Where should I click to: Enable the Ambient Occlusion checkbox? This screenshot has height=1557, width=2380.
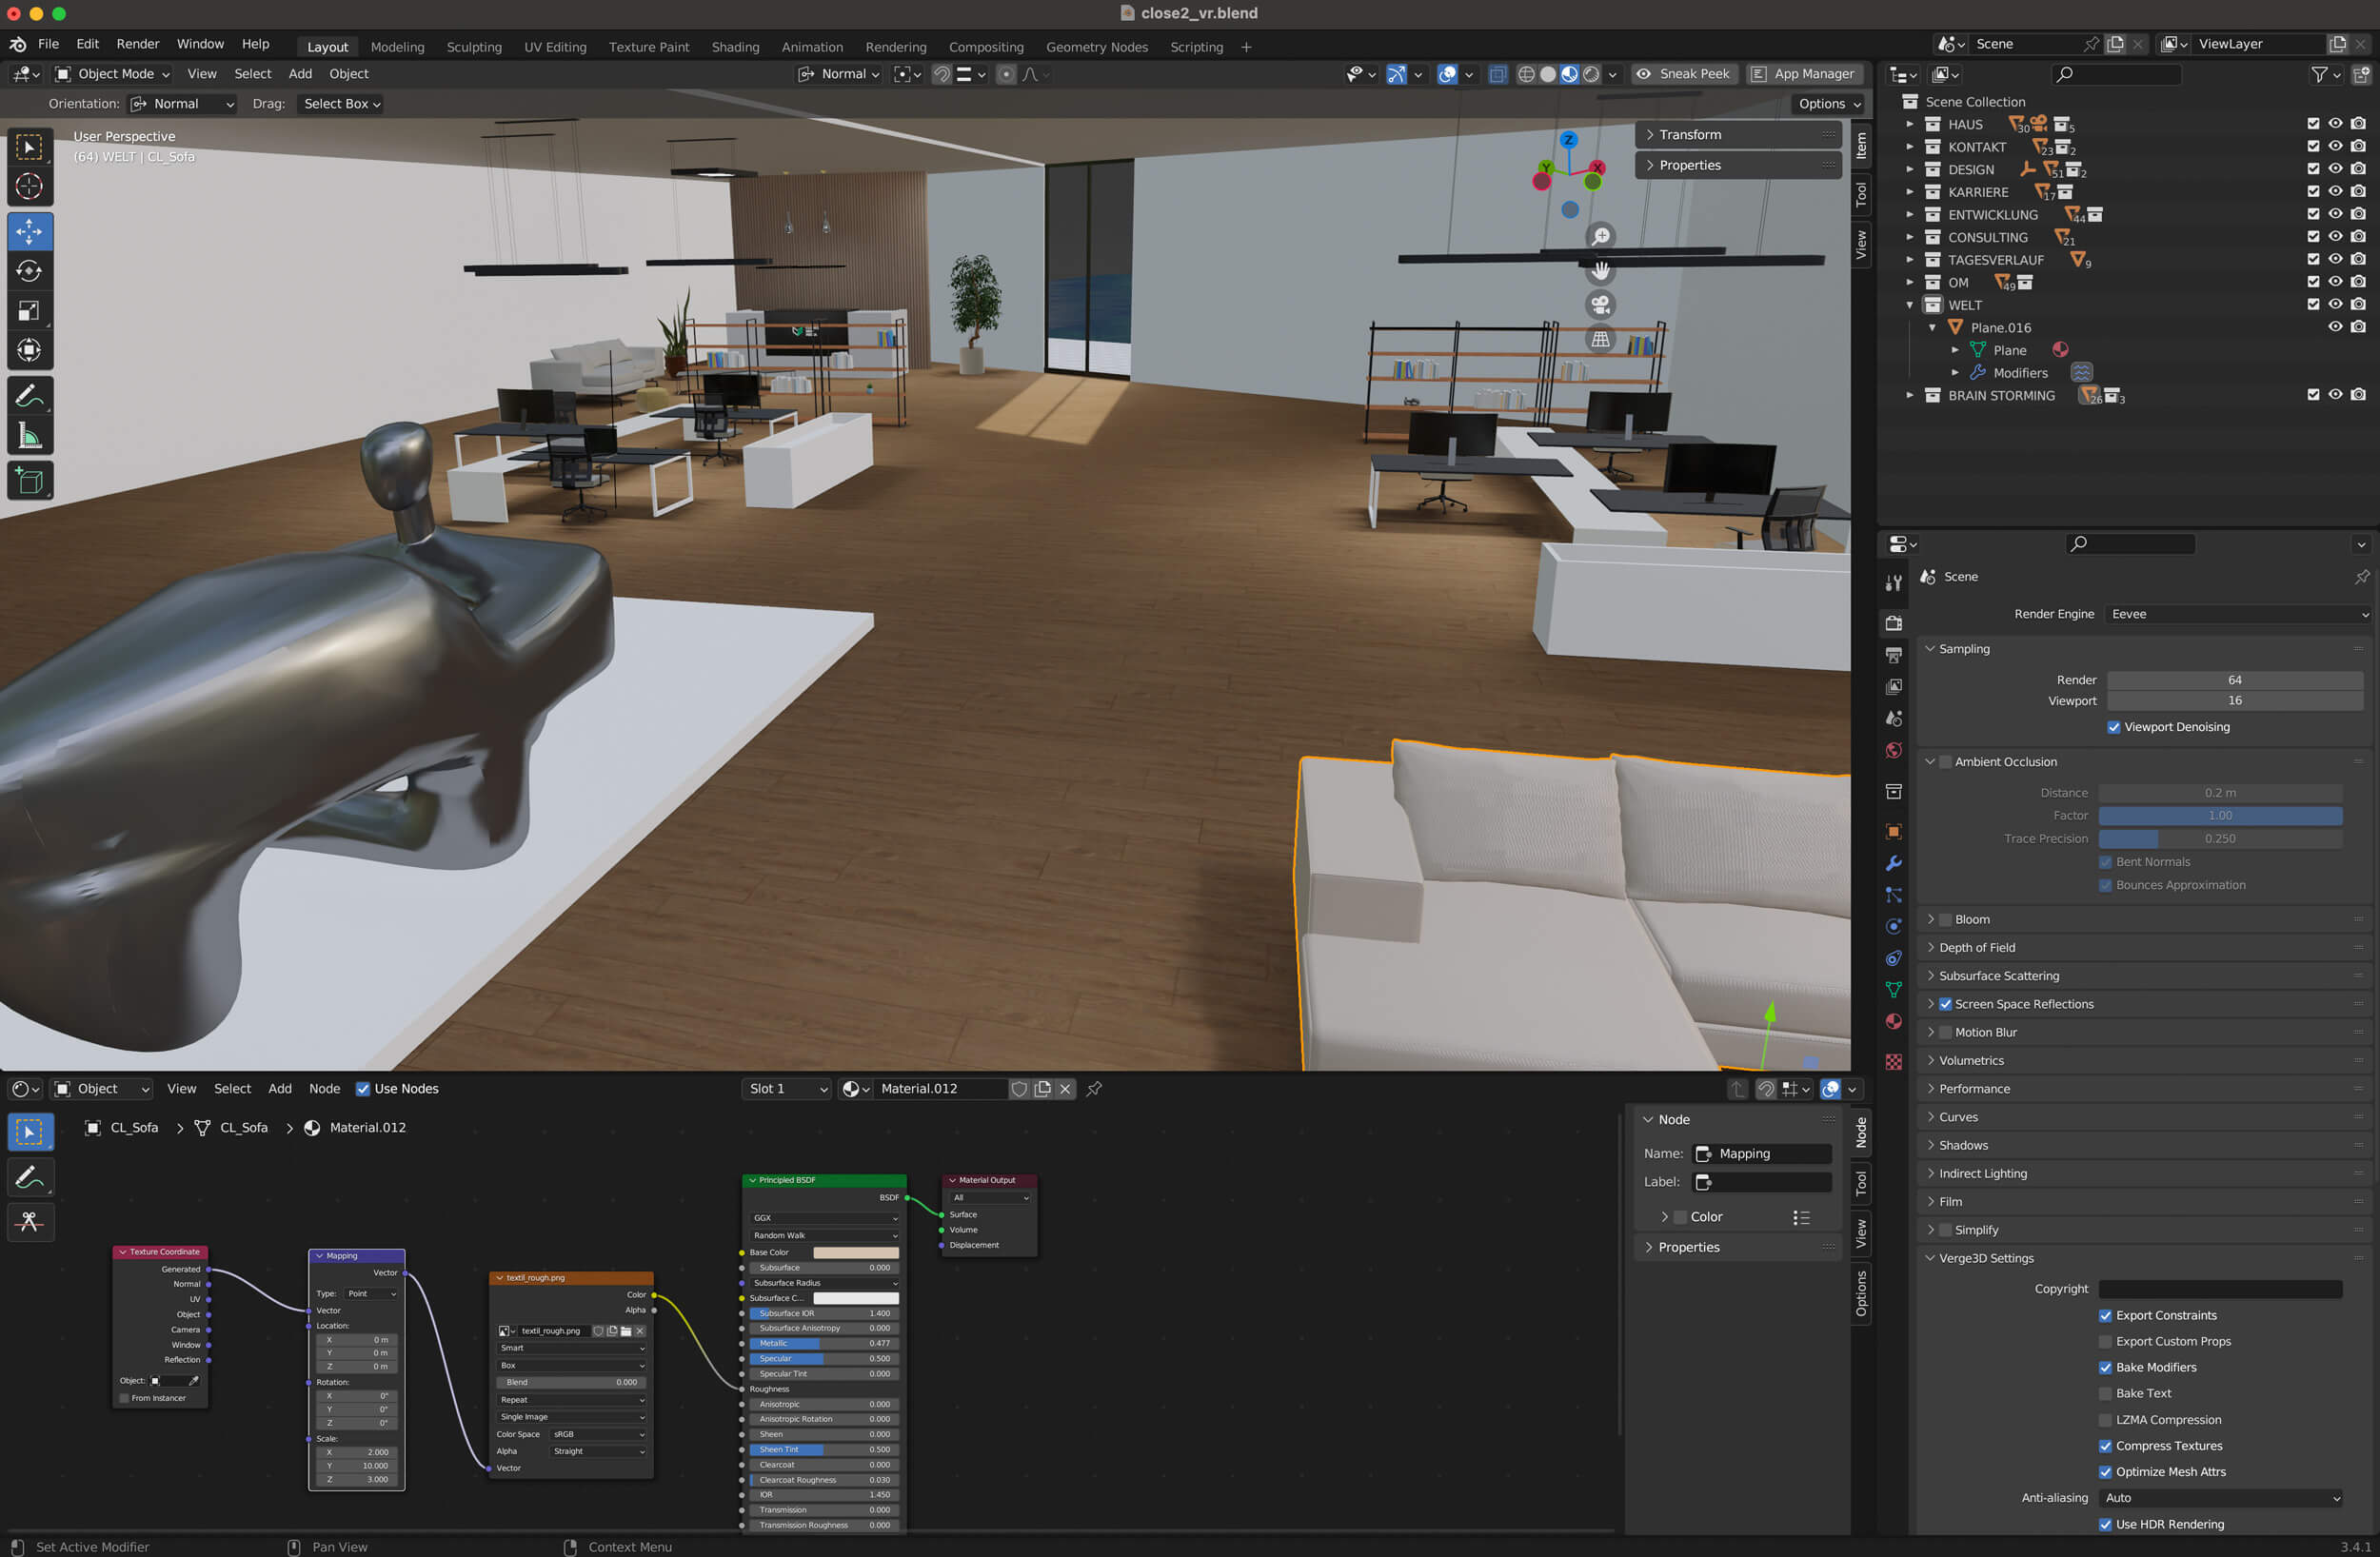tap(1945, 762)
